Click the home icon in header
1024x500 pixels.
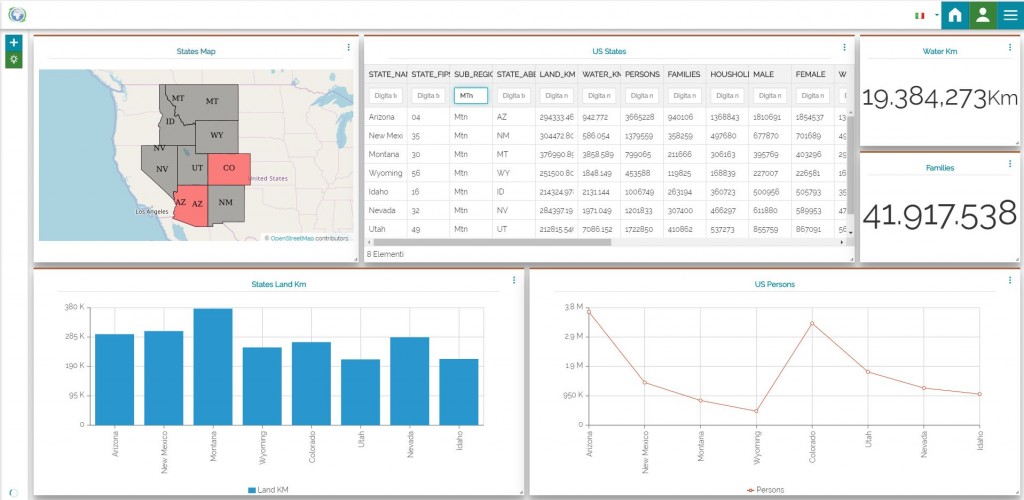pyautogui.click(x=955, y=15)
